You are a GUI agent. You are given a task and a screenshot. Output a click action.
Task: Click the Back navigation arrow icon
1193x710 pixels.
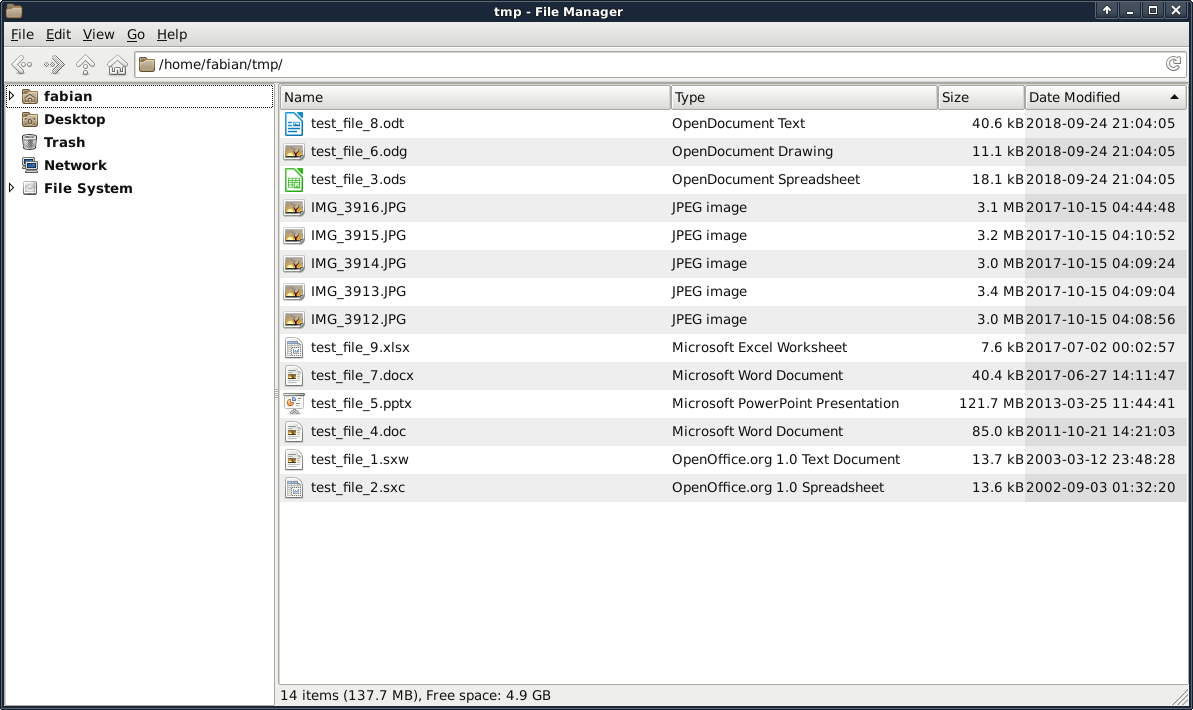[x=22, y=65]
